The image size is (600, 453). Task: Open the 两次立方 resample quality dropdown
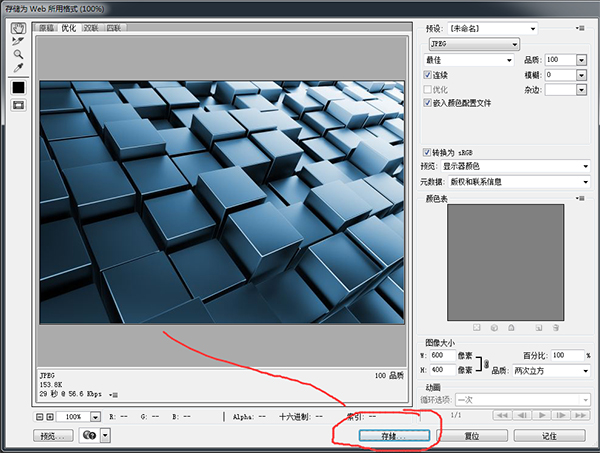coord(551,371)
